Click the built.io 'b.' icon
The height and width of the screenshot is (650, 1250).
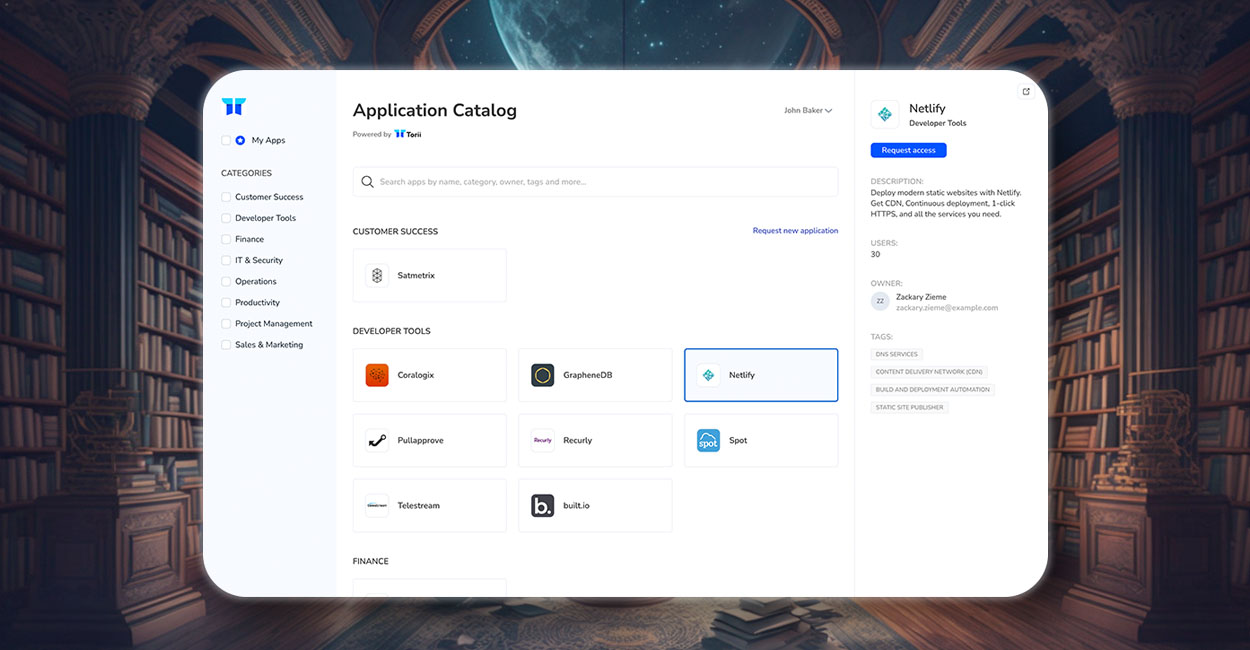click(x=542, y=505)
